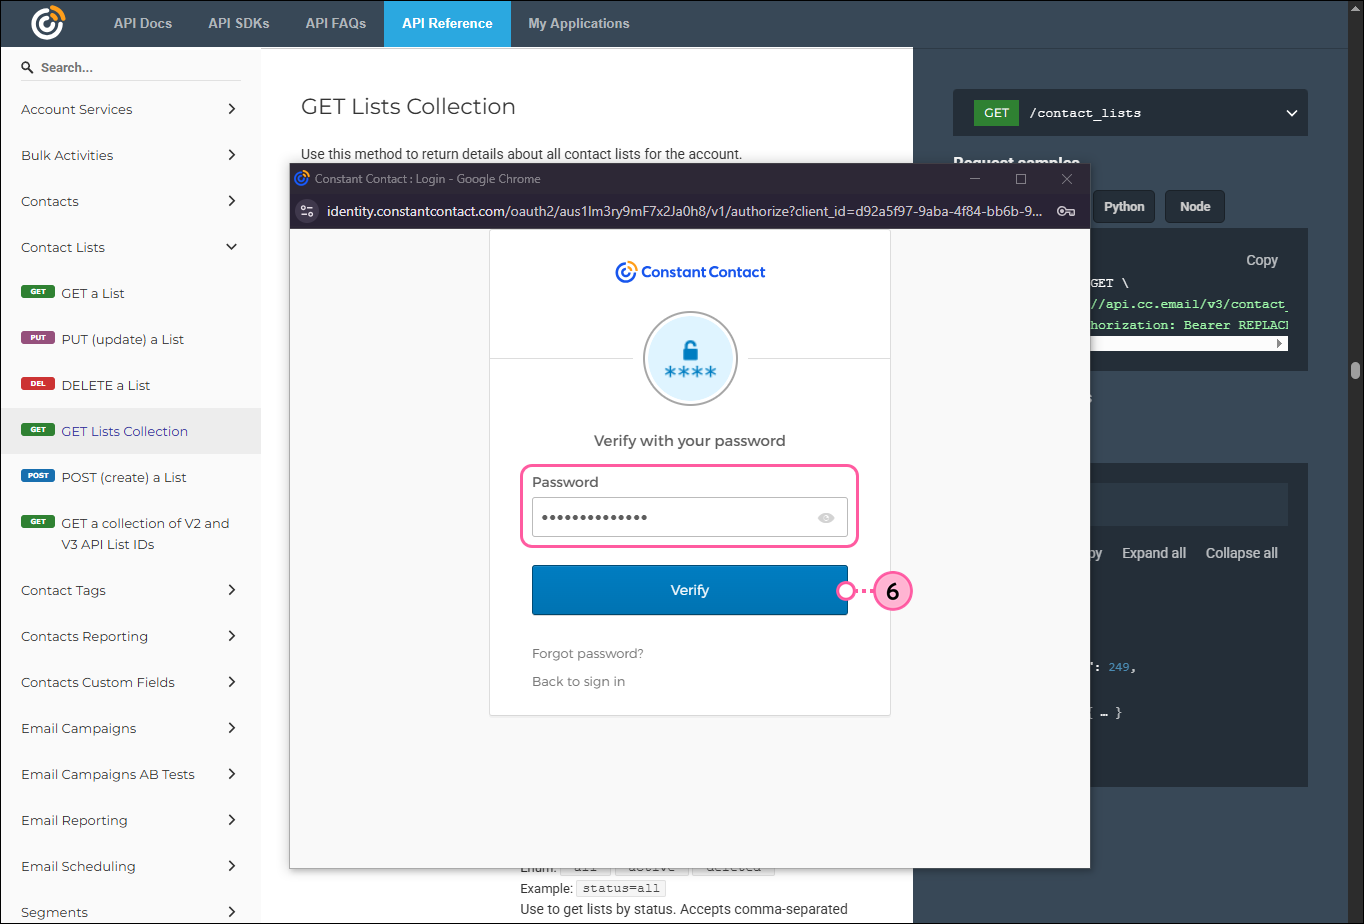This screenshot has height=924, width=1364.
Task: Open DELETE a List endpoint
Action: click(x=130, y=385)
